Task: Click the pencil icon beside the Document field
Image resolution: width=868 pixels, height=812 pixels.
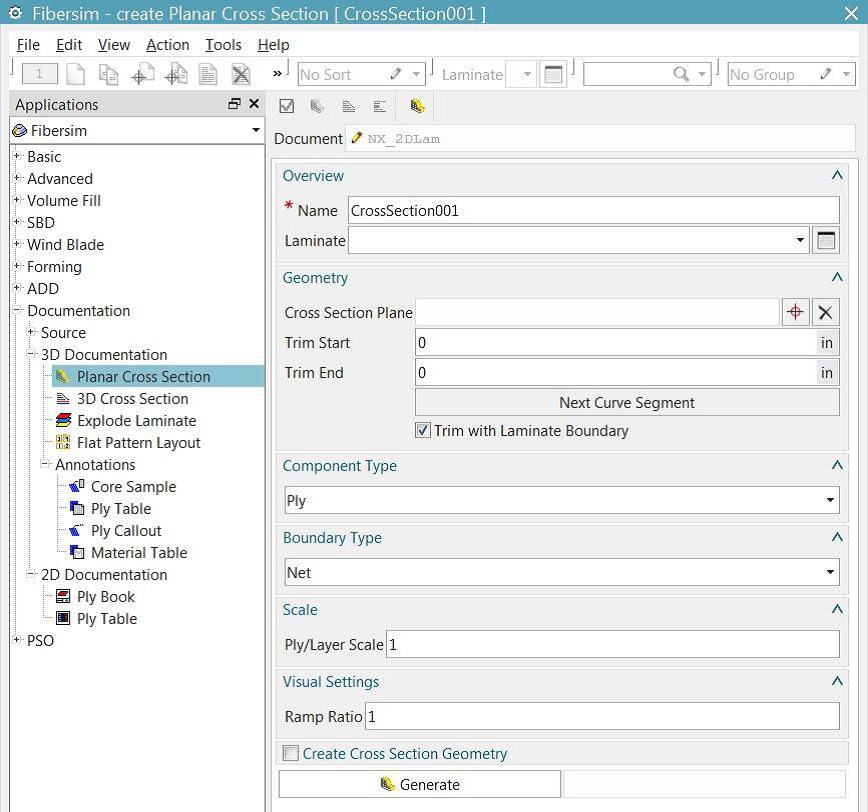Action: (x=359, y=138)
